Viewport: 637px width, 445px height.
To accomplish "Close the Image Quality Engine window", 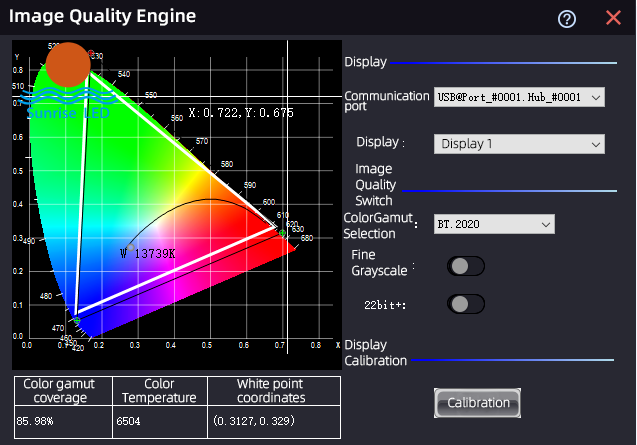I will [613, 18].
